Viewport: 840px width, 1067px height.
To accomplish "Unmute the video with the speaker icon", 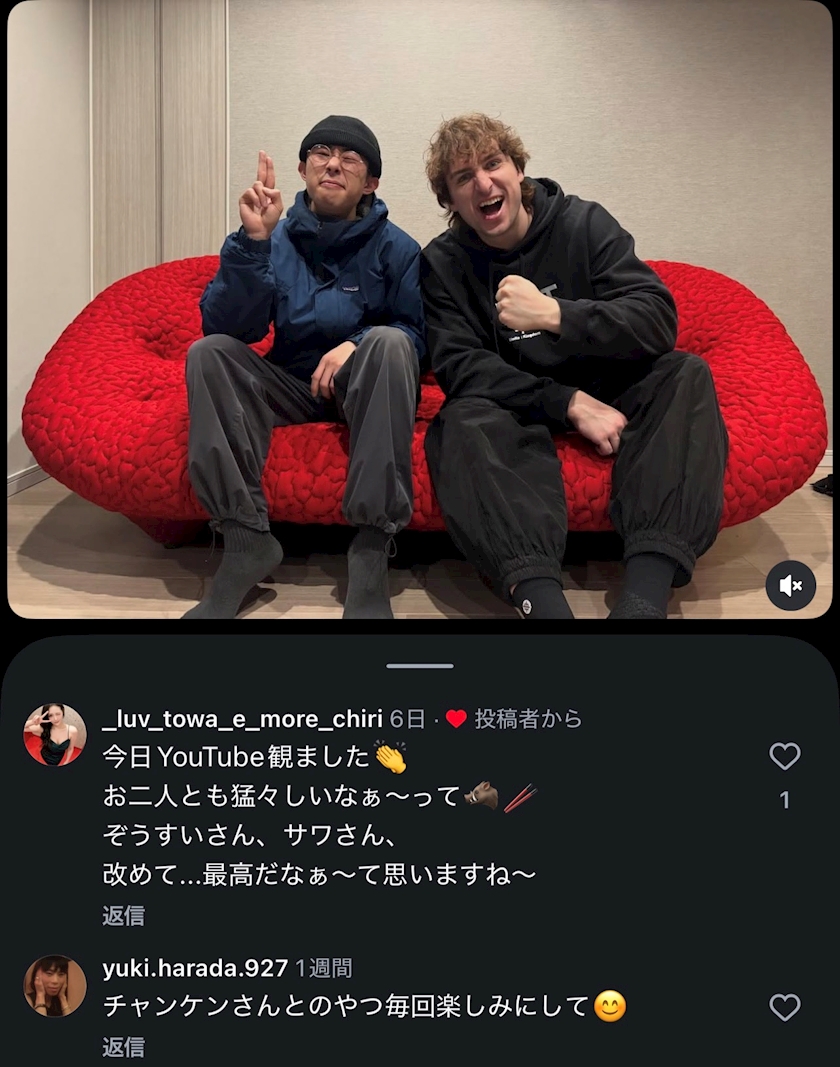I will [790, 585].
